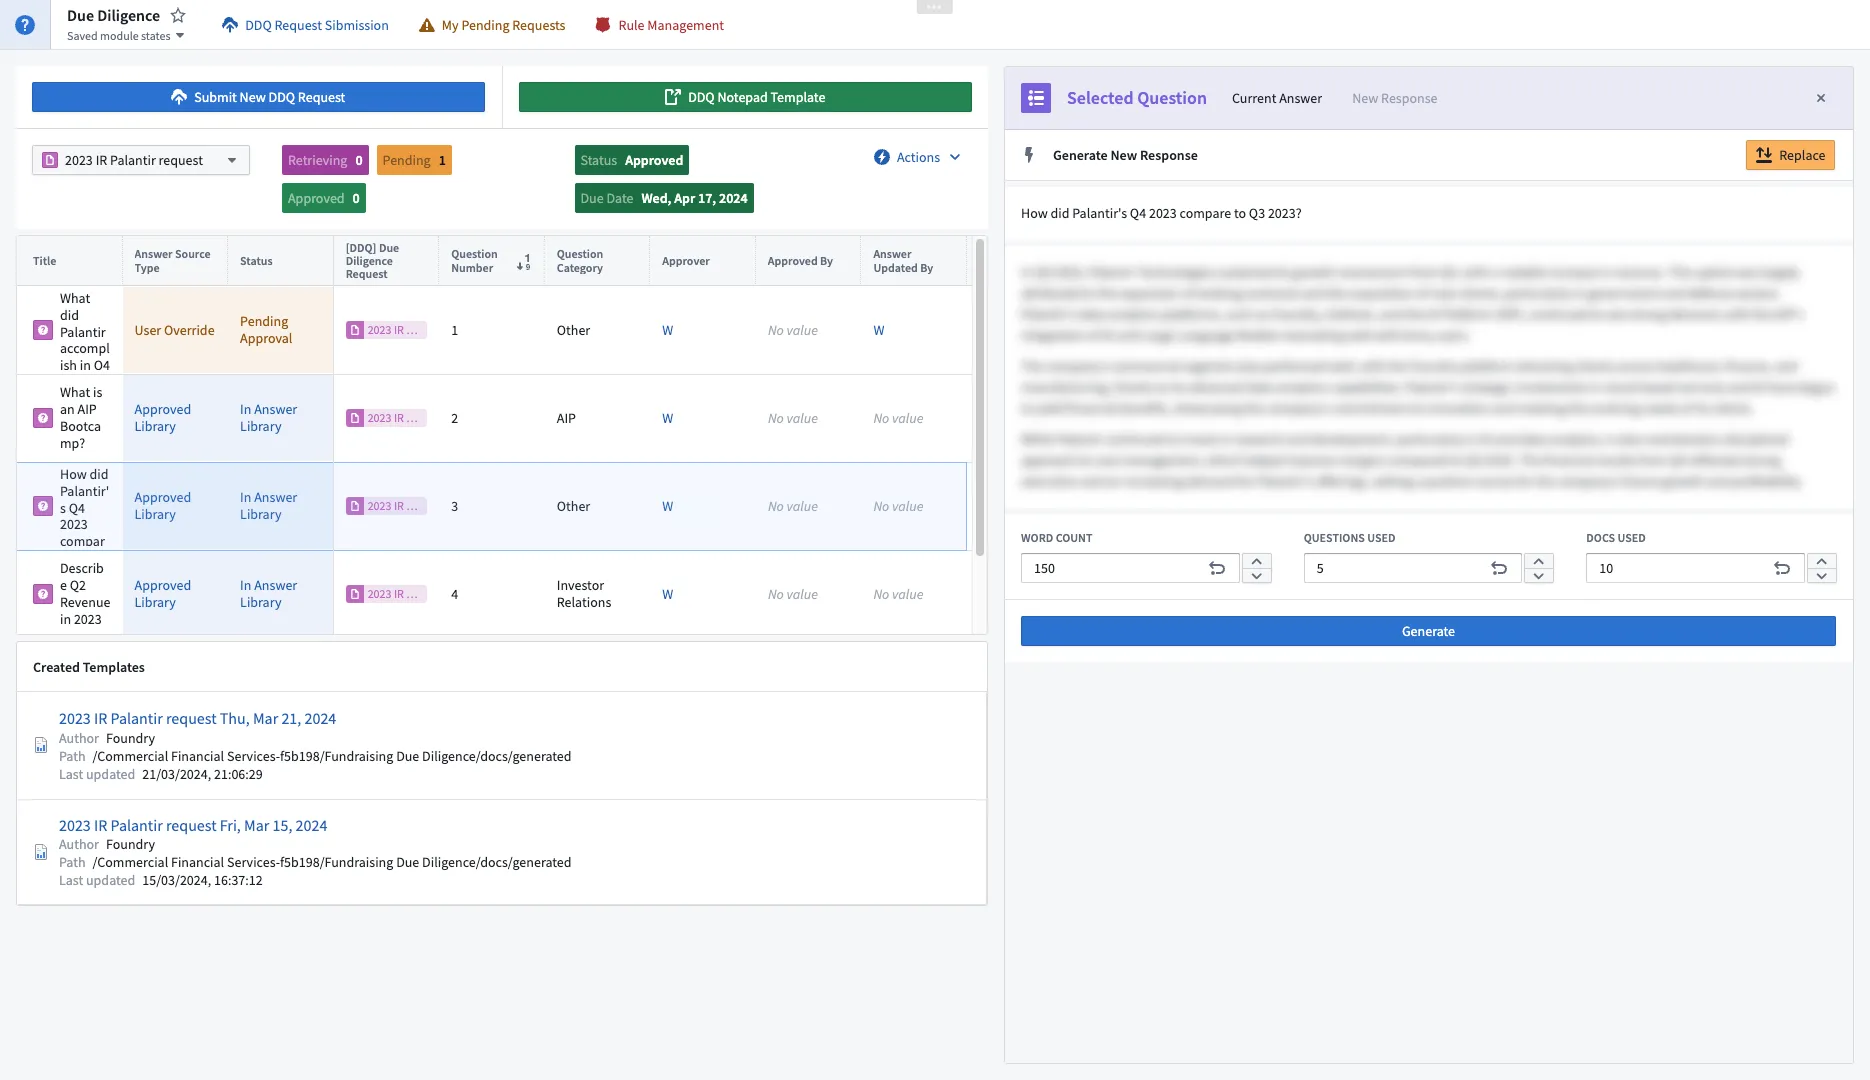This screenshot has width=1870, height=1080.
Task: Click the Replace button
Action: [x=1790, y=155]
